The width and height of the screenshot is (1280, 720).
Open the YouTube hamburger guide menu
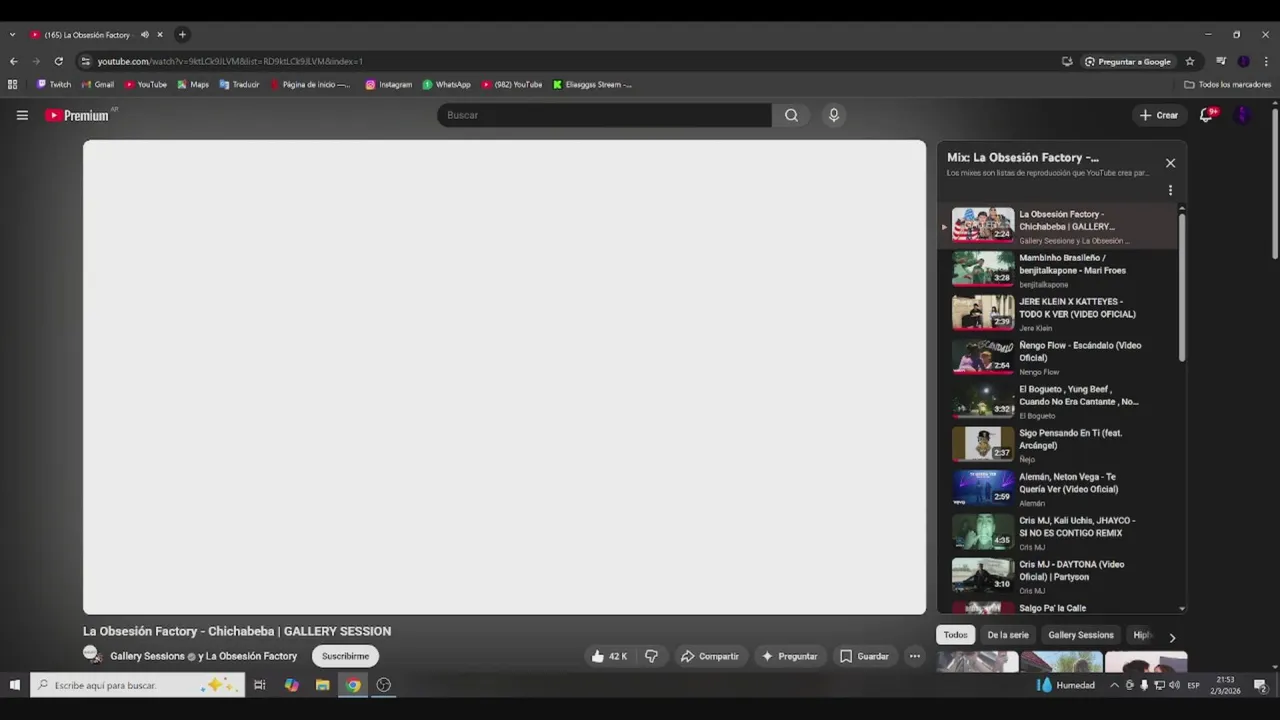(22, 115)
